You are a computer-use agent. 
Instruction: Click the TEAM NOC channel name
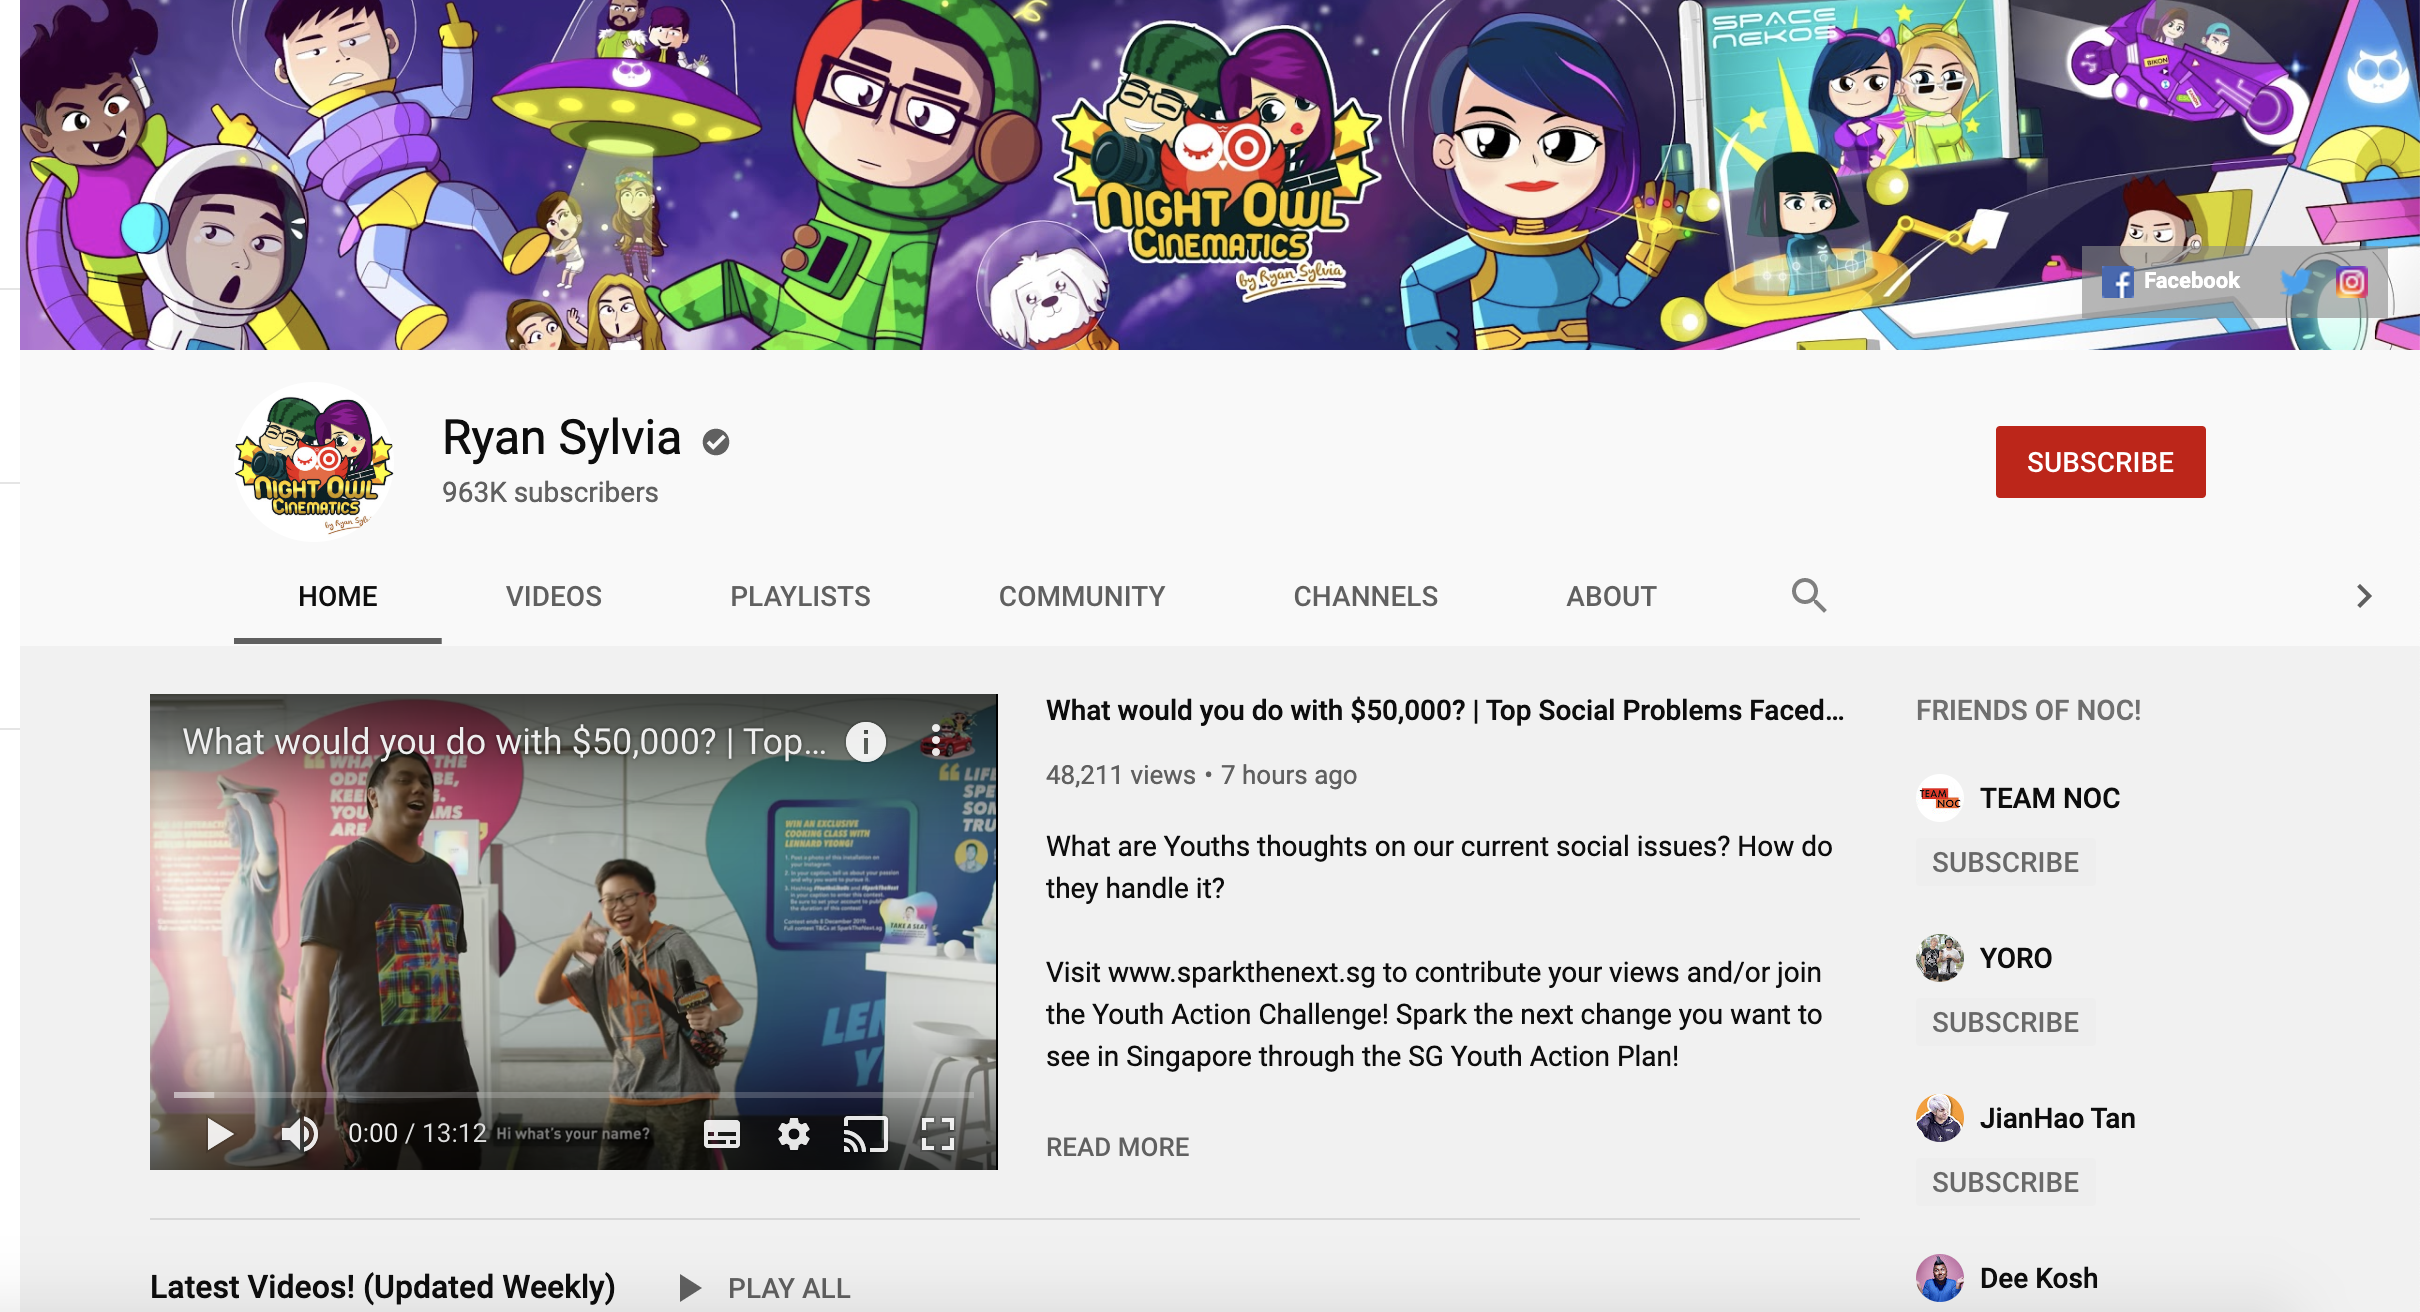click(2050, 798)
